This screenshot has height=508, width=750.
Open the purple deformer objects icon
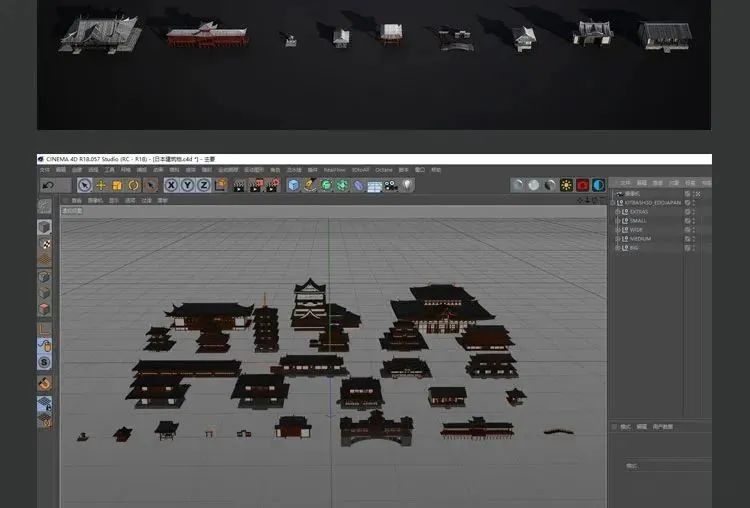point(358,185)
